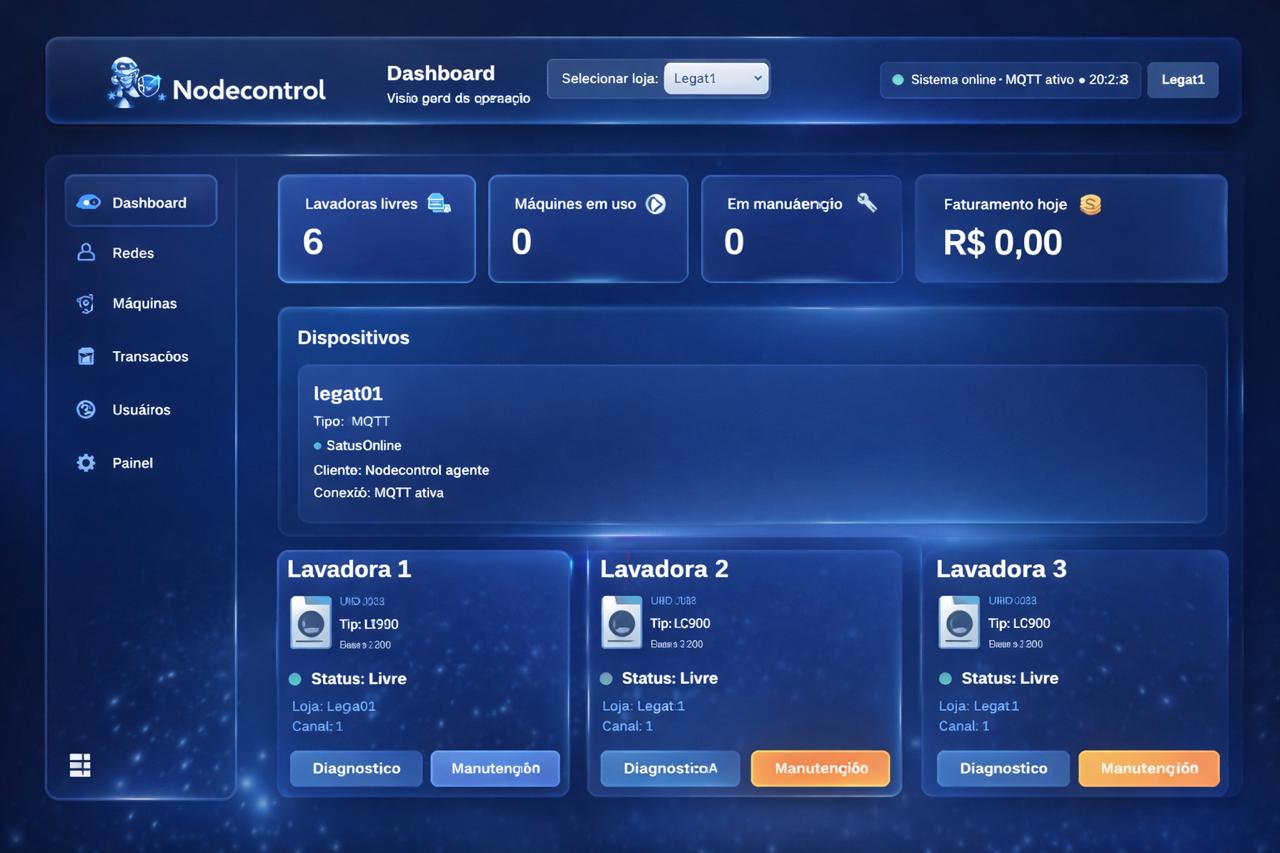Open the Selecionar loja dropdown
This screenshot has height=853, width=1280.
click(716, 77)
